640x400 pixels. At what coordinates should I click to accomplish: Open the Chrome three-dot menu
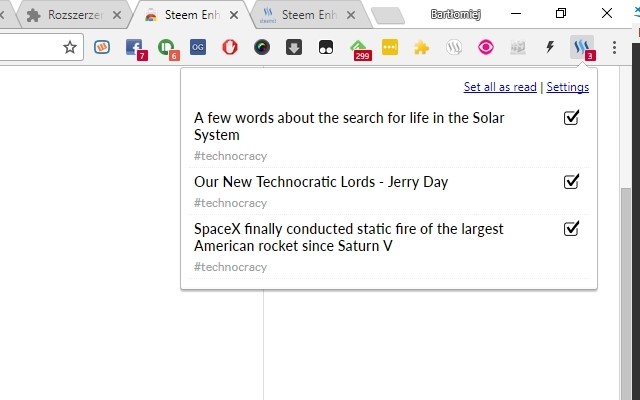[614, 47]
